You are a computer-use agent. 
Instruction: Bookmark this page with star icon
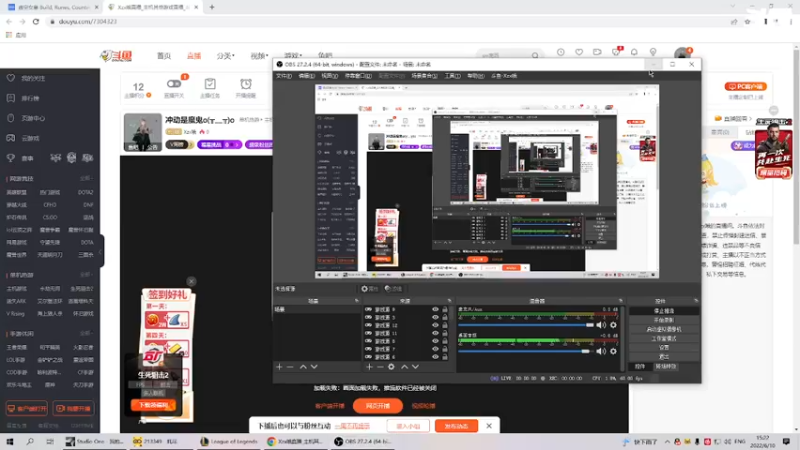[747, 21]
